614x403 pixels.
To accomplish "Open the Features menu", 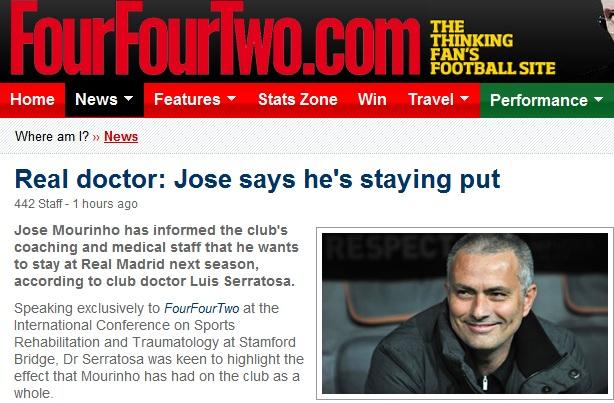I will 195,99.
